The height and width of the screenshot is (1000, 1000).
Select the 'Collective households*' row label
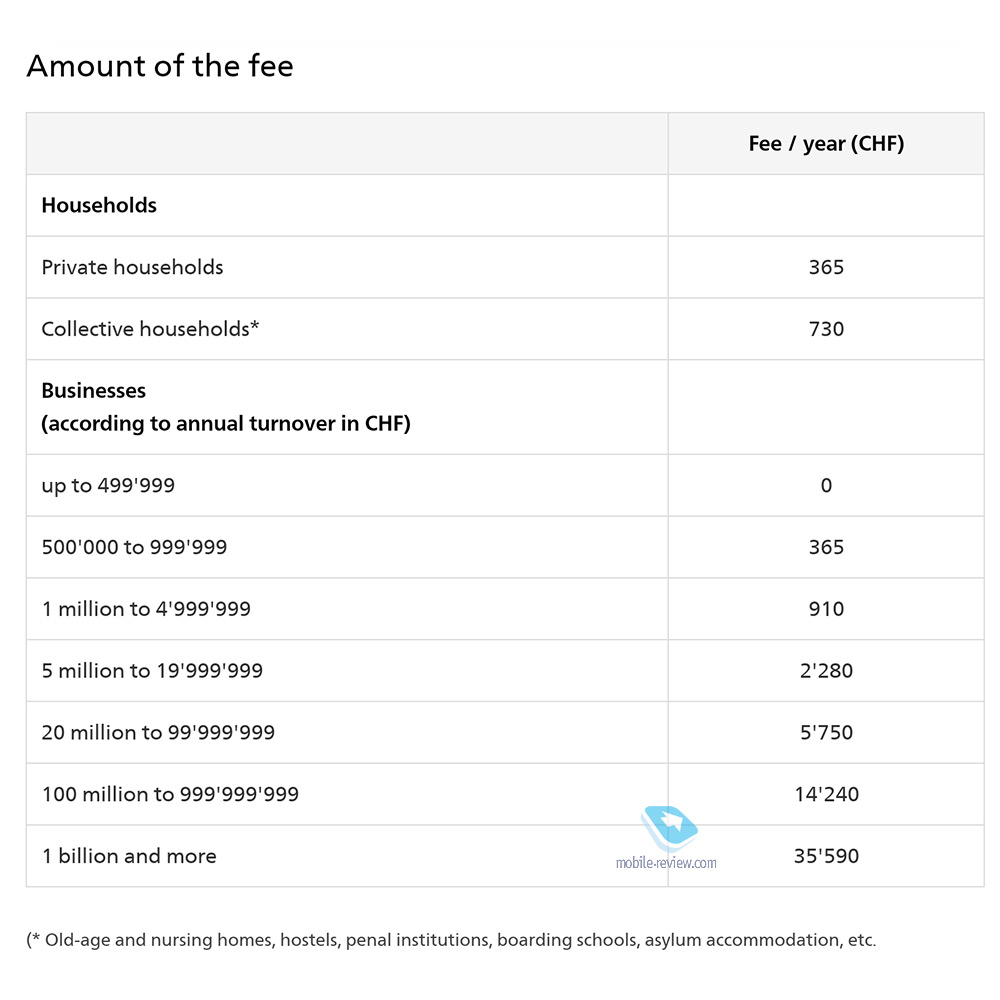151,329
